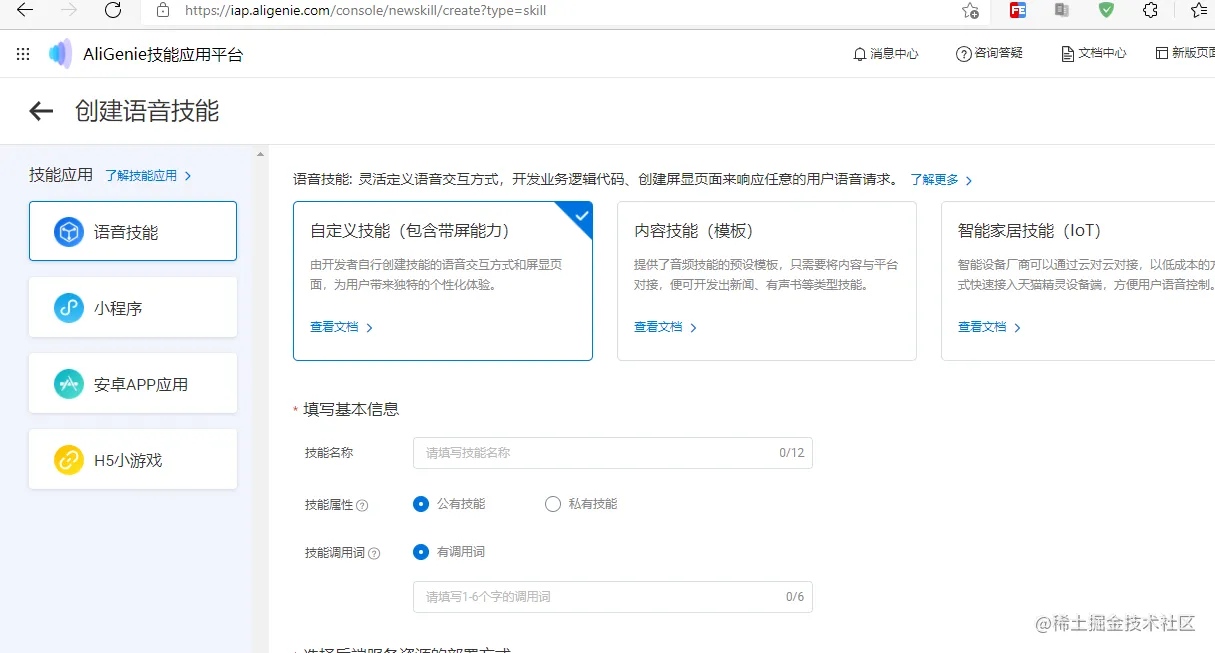The width and height of the screenshot is (1215, 653).
Task: Click help icon next to 技能属性
Action: coord(363,506)
